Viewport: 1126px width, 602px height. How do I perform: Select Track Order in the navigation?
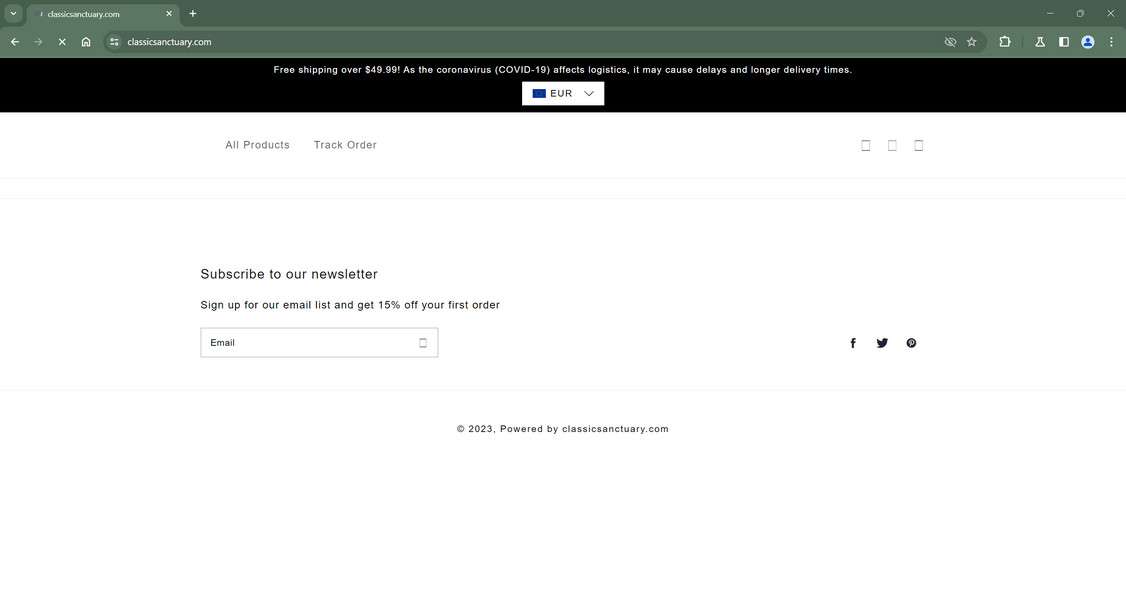[344, 145]
